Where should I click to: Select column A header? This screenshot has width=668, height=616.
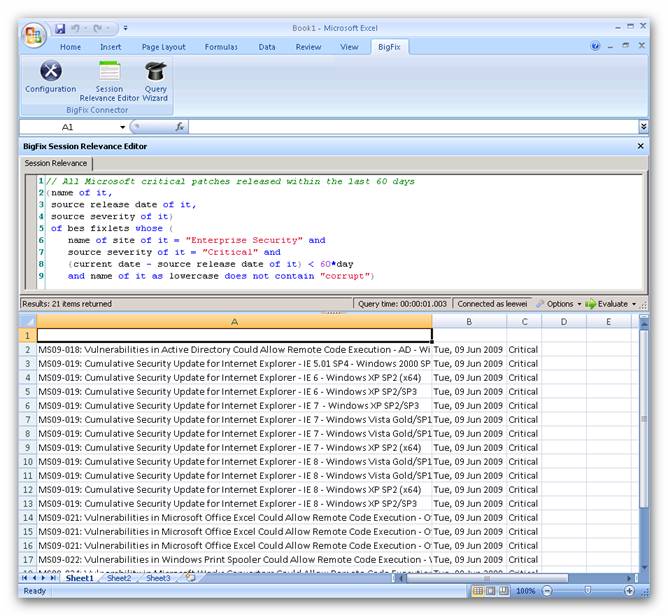point(234,322)
